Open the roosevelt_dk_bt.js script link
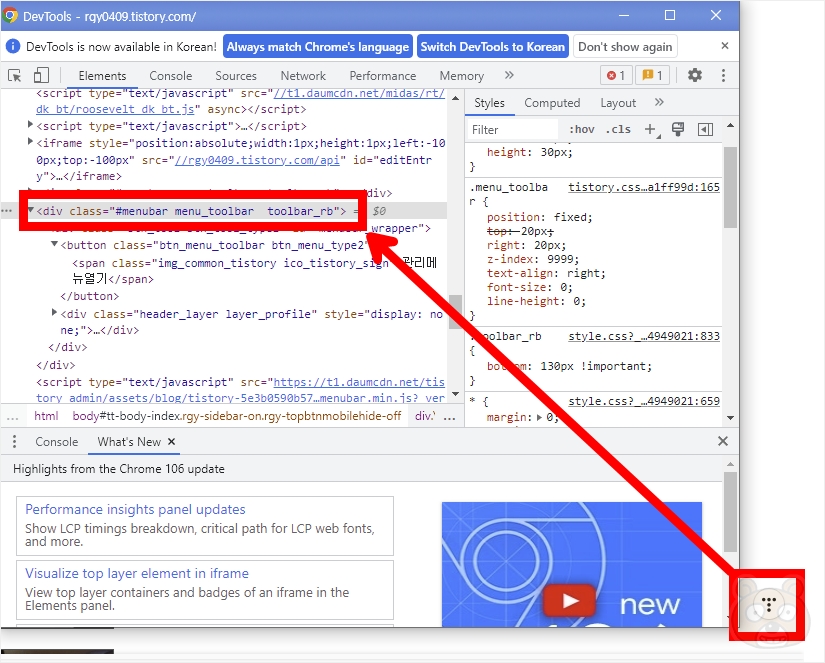 [115, 109]
